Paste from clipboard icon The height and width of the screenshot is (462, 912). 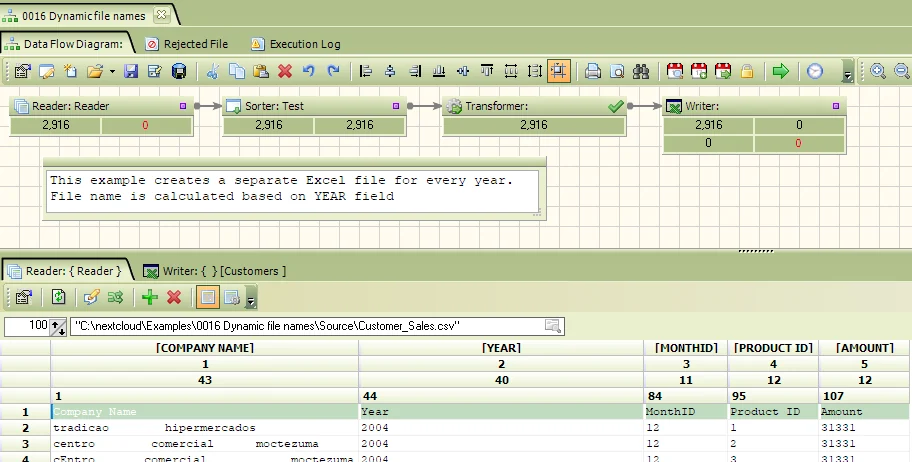[261, 71]
